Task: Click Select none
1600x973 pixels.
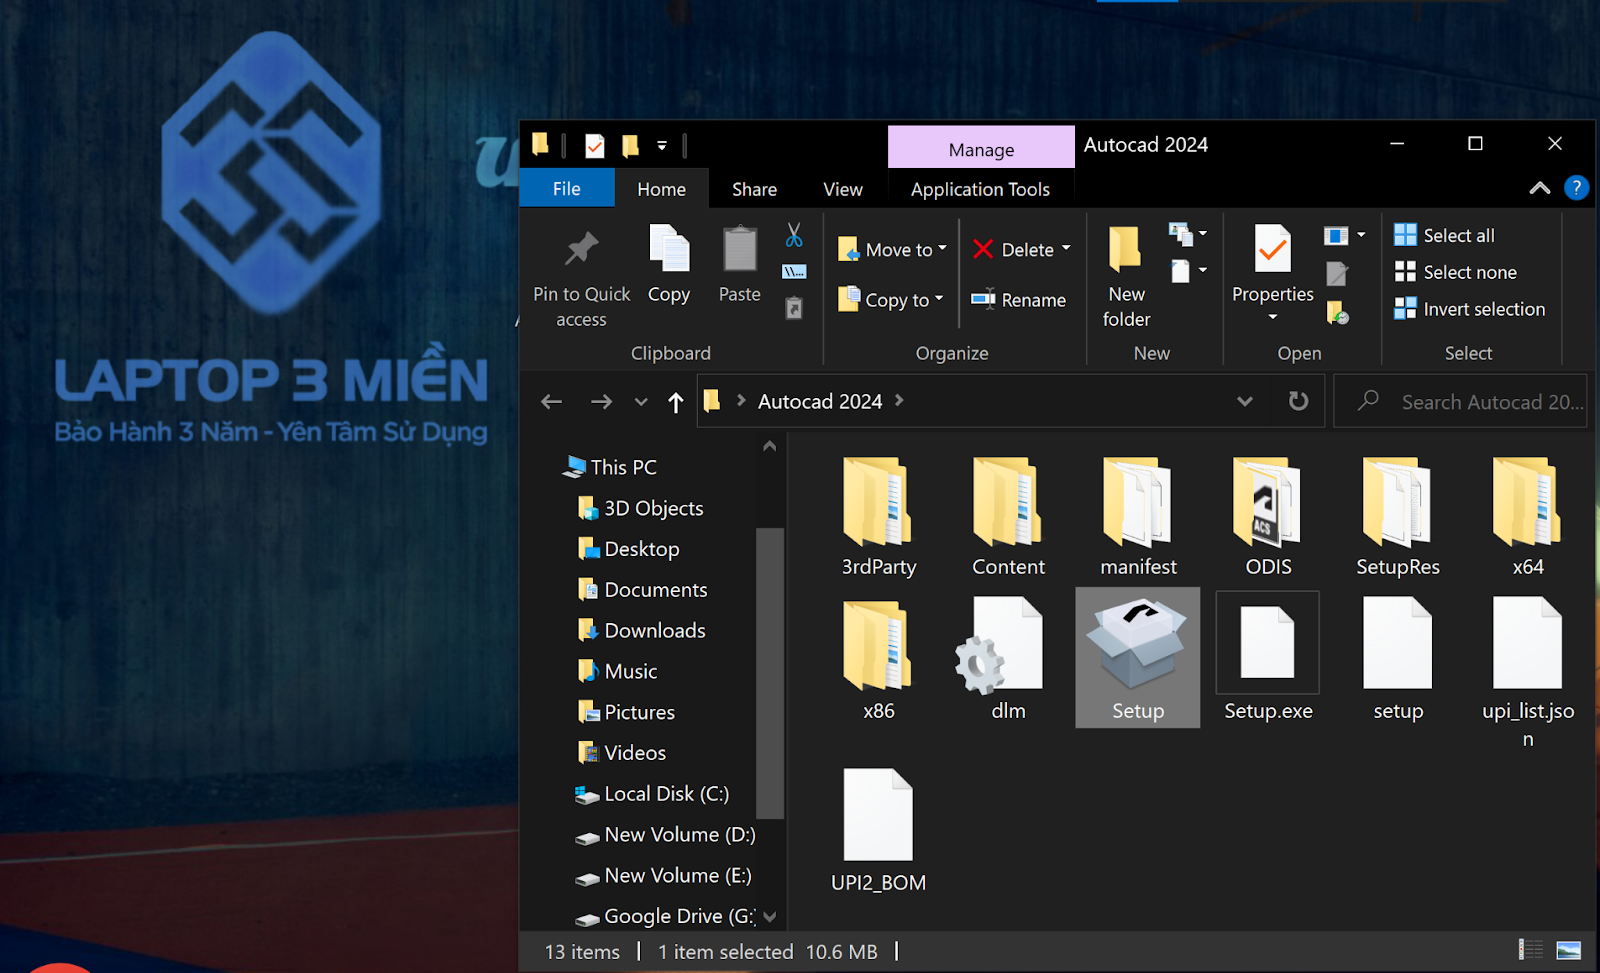Action: 1455,272
